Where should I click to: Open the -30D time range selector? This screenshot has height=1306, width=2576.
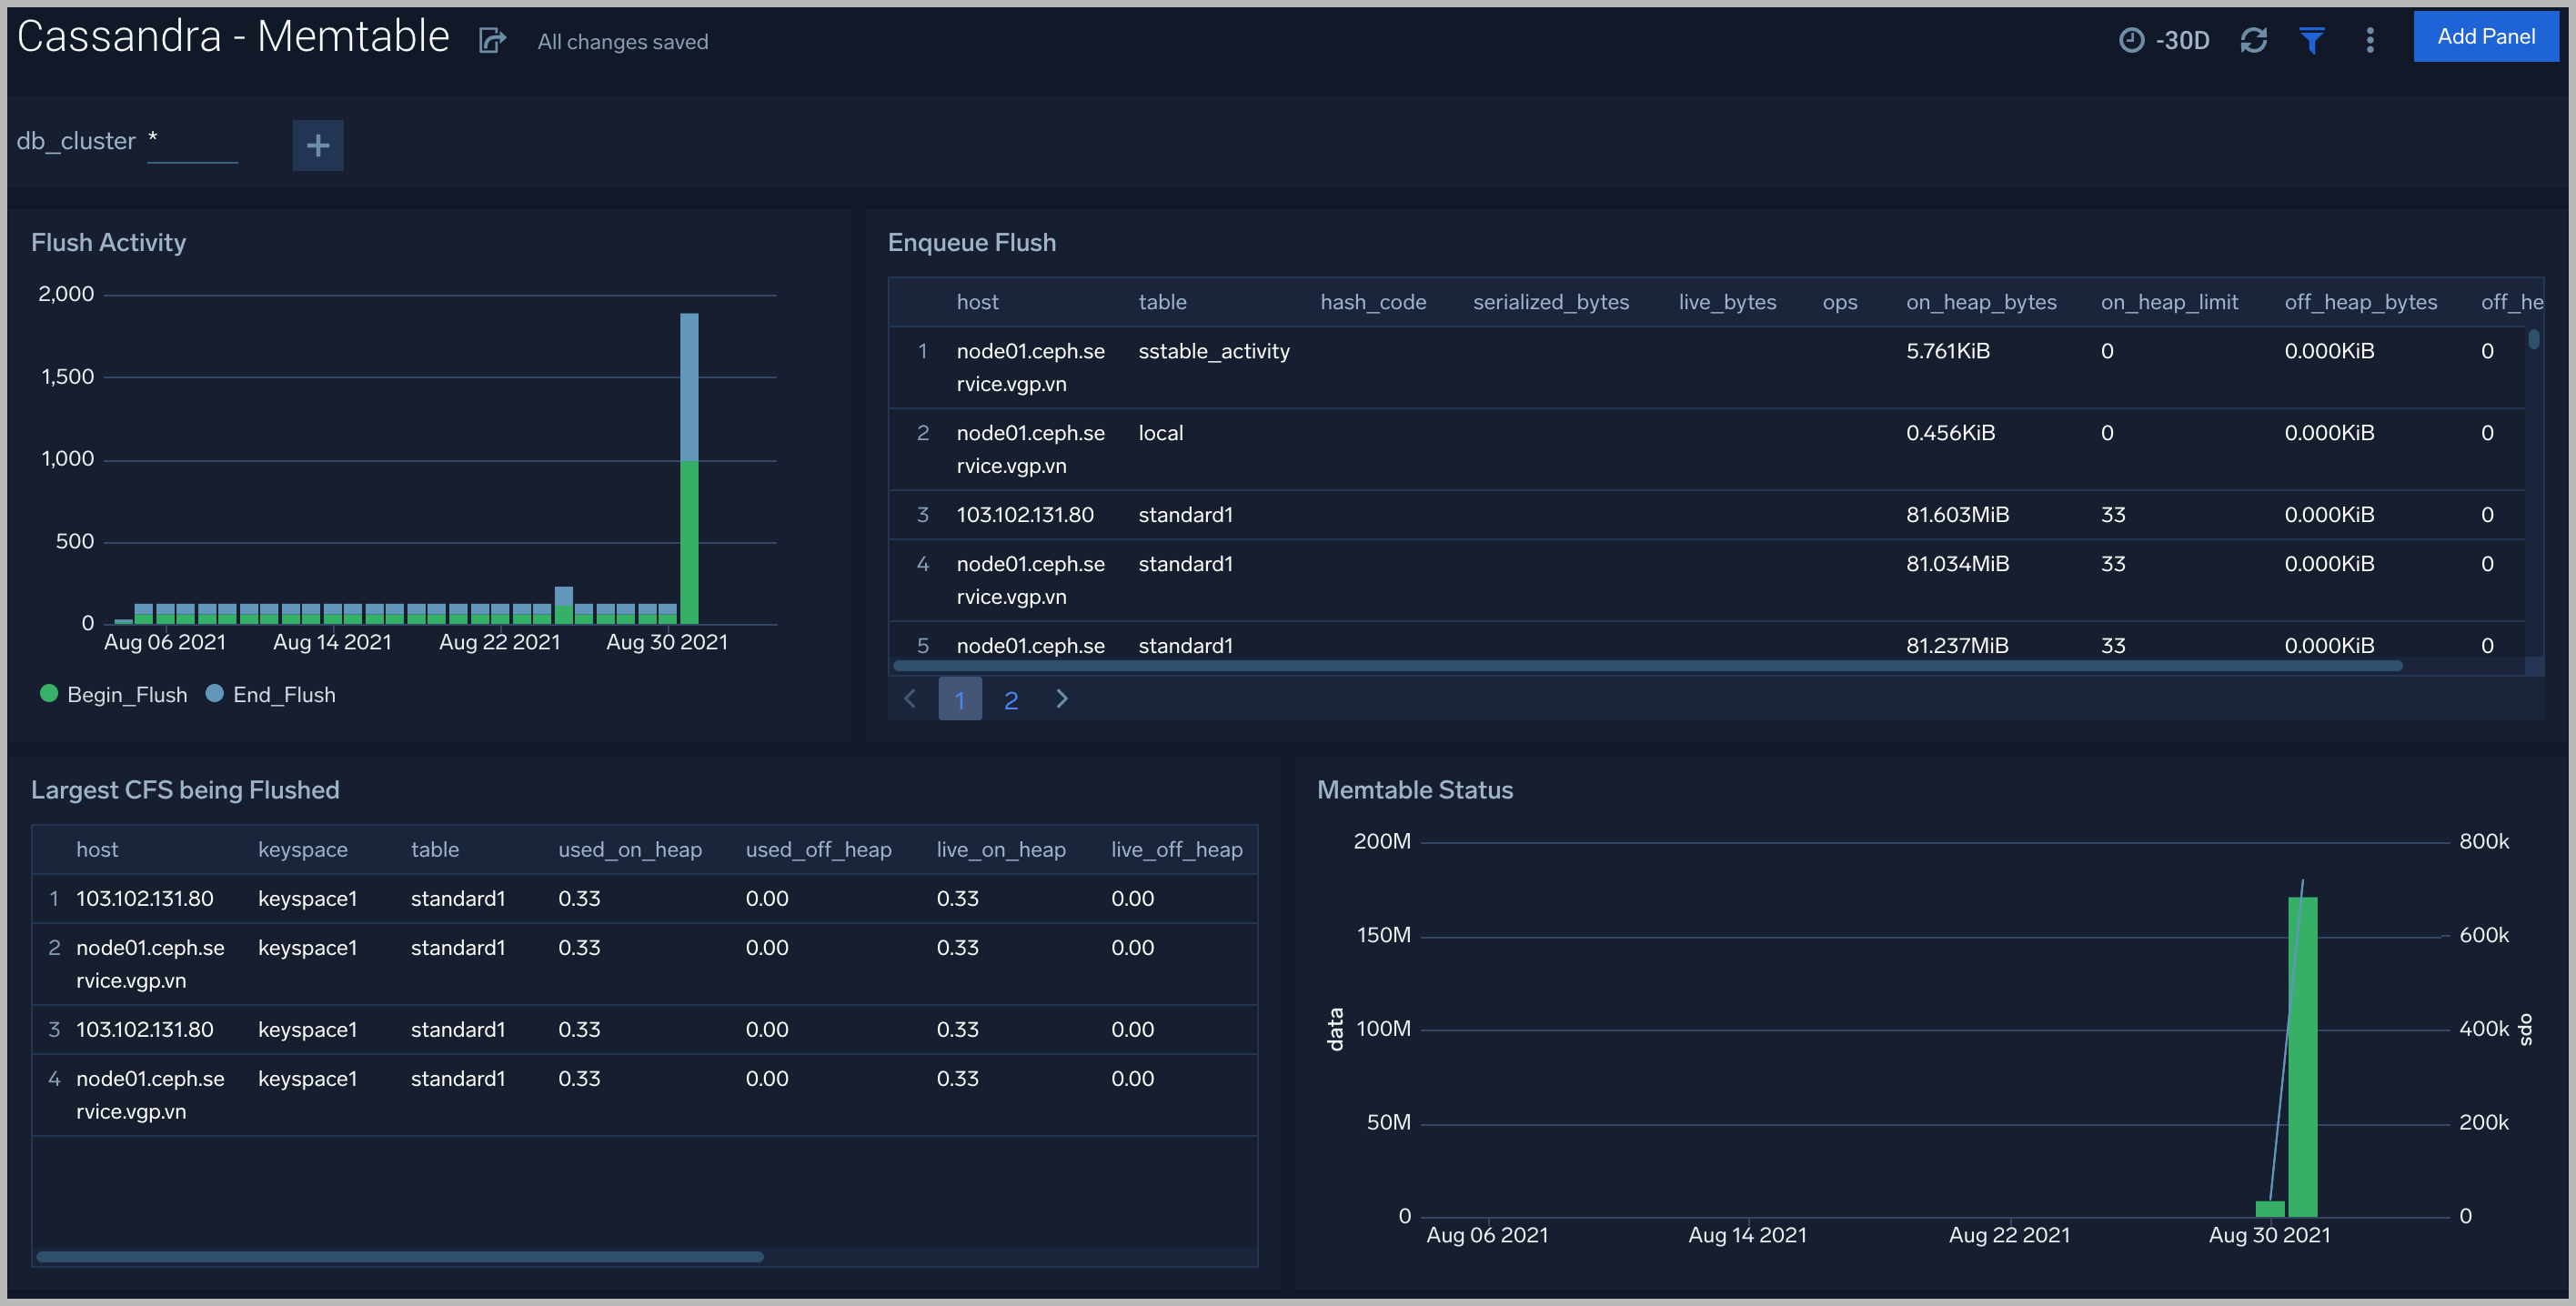[2183, 40]
